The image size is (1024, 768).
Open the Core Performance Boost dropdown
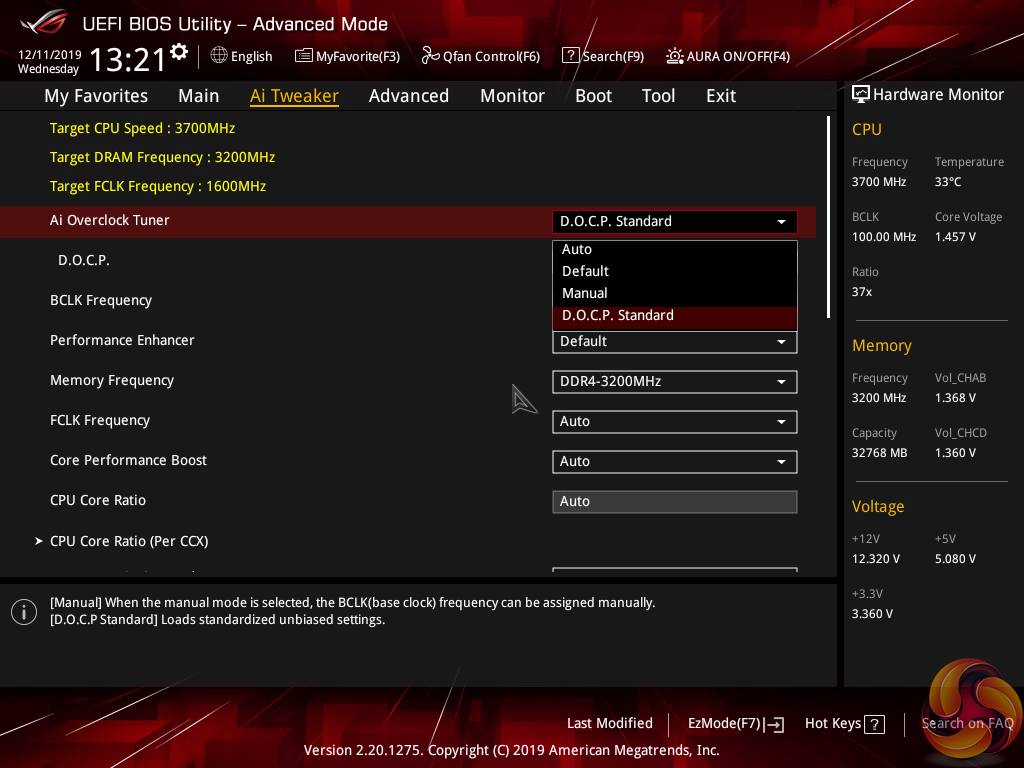tap(675, 461)
